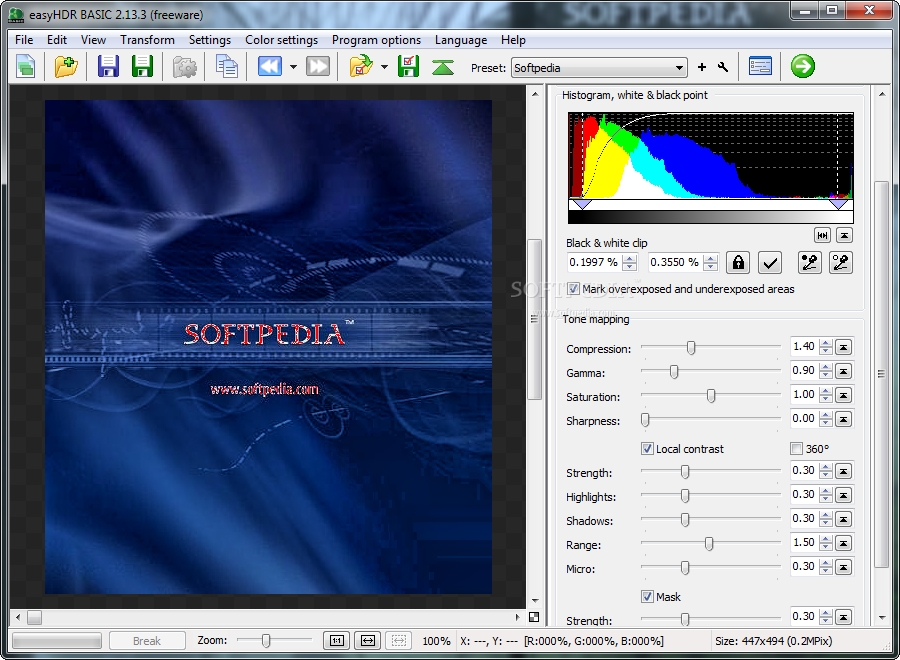Click the new HDR project stacked-photos icon
Viewport: 900px width, 660px height.
pyautogui.click(x=26, y=67)
